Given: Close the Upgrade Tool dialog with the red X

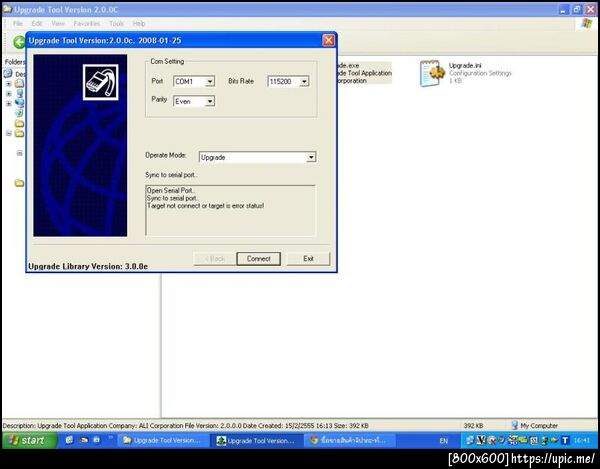Looking at the screenshot, I should tap(328, 40).
